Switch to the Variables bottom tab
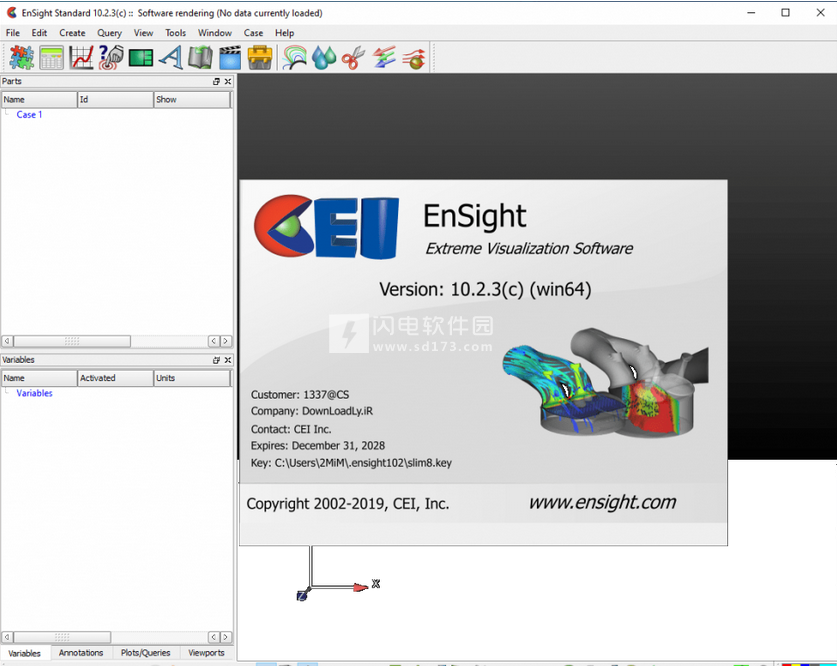Screen dimensions: 837x666 (x=25, y=653)
